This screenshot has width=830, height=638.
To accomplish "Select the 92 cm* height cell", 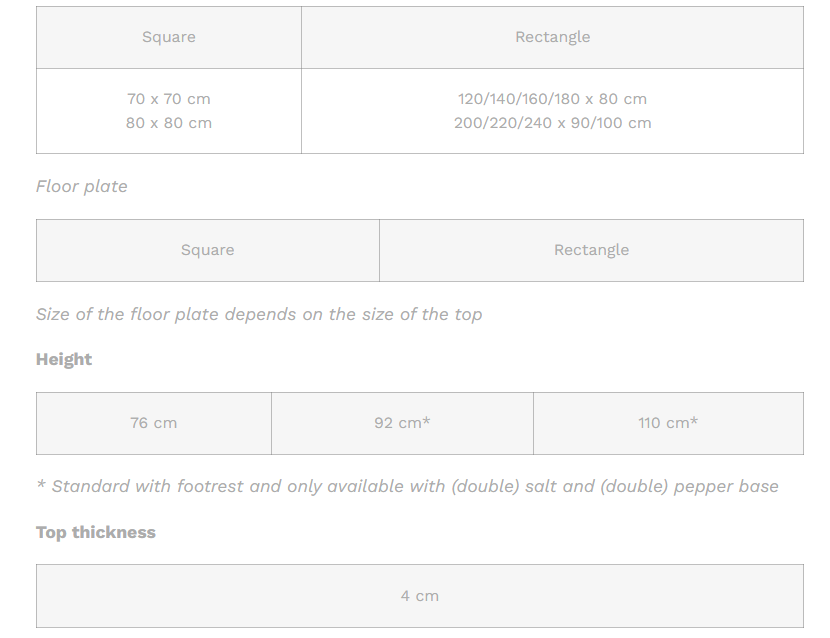I will click(402, 423).
